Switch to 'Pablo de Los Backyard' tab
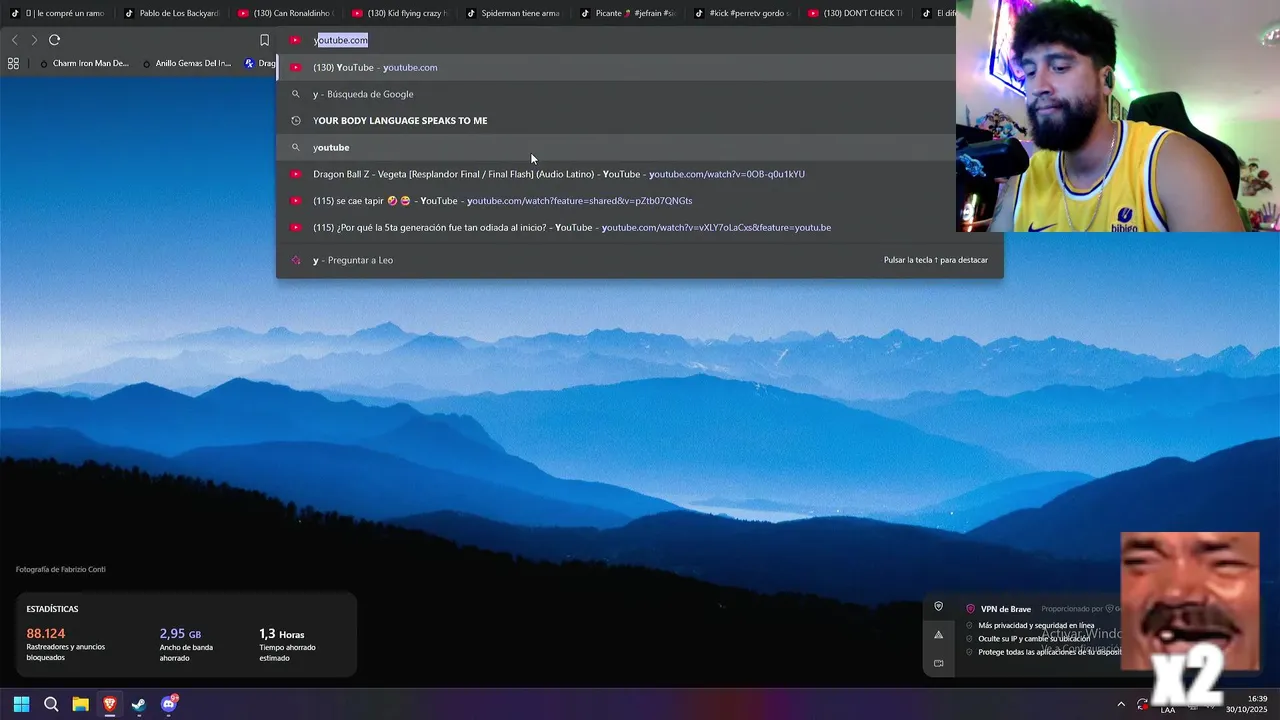The height and width of the screenshot is (720, 1280). pos(171,13)
